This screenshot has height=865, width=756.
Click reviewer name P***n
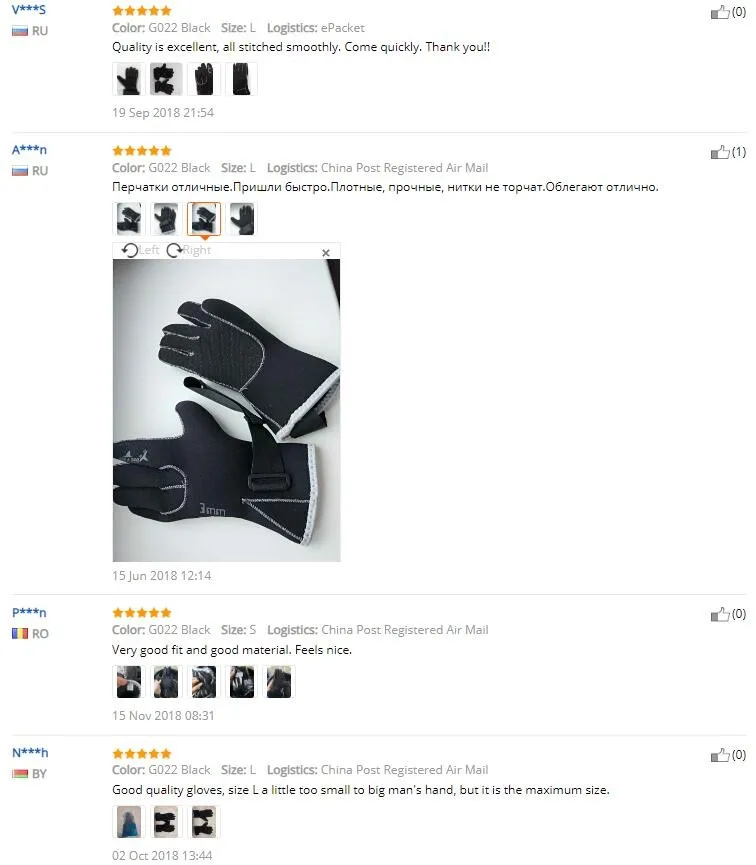(29, 612)
